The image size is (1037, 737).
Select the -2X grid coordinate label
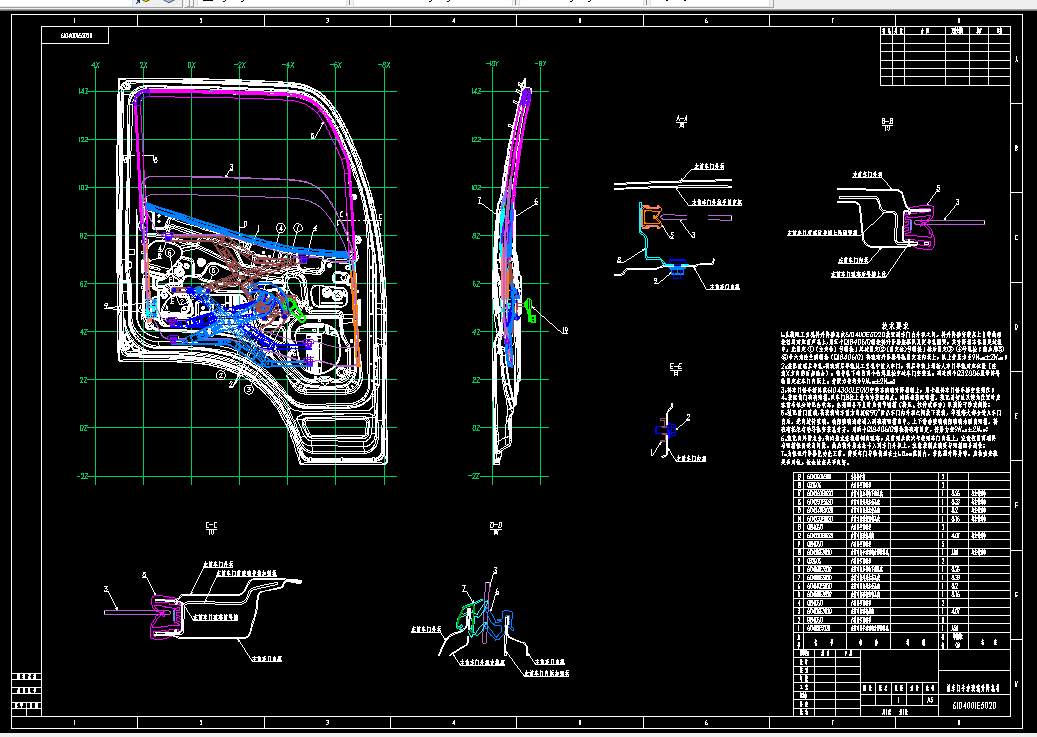[239, 65]
